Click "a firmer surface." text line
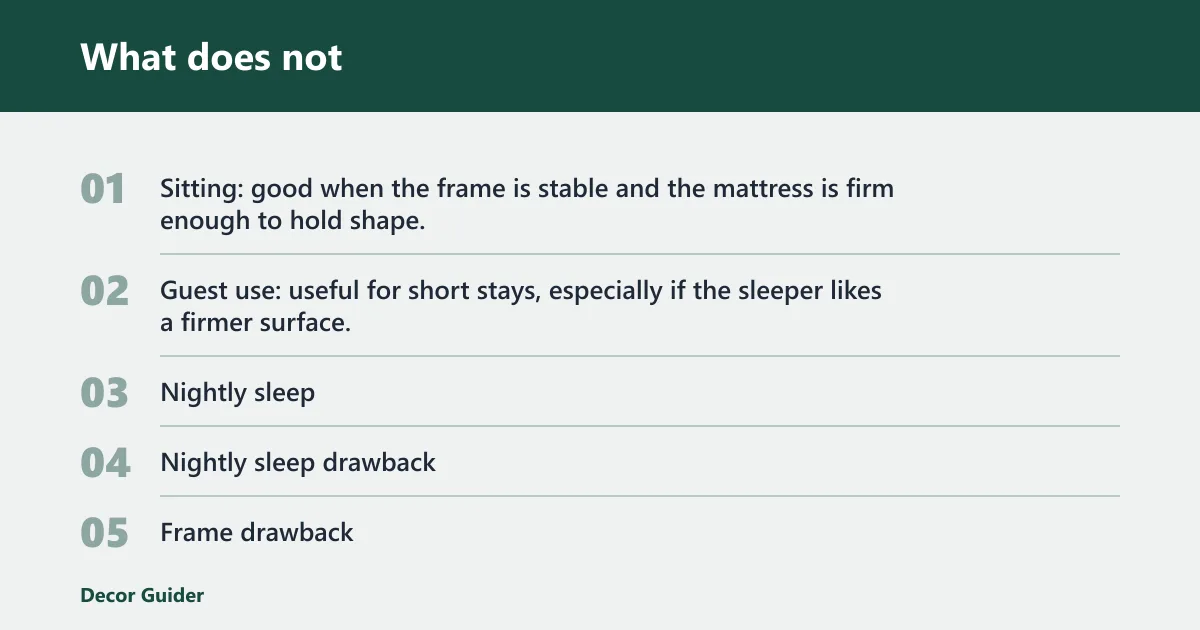The width and height of the screenshot is (1200, 630). [255, 323]
